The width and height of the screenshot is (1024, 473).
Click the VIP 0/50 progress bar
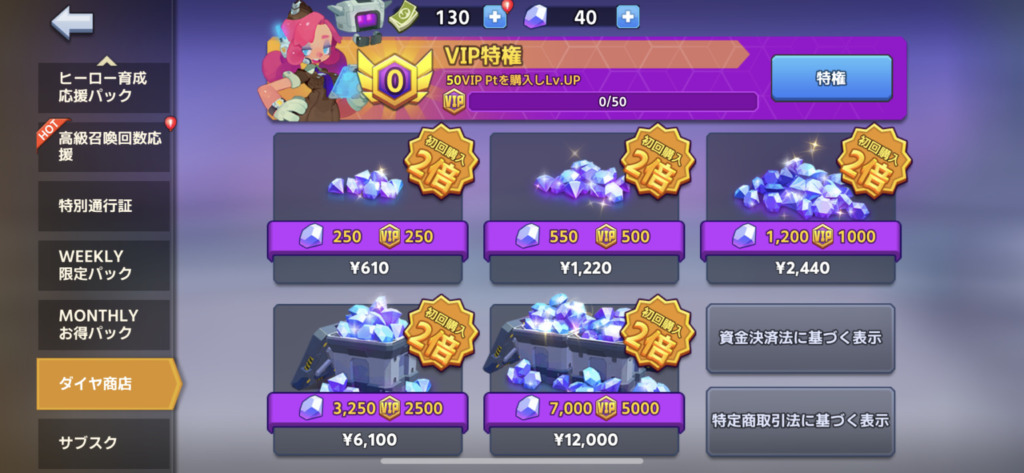(612, 102)
